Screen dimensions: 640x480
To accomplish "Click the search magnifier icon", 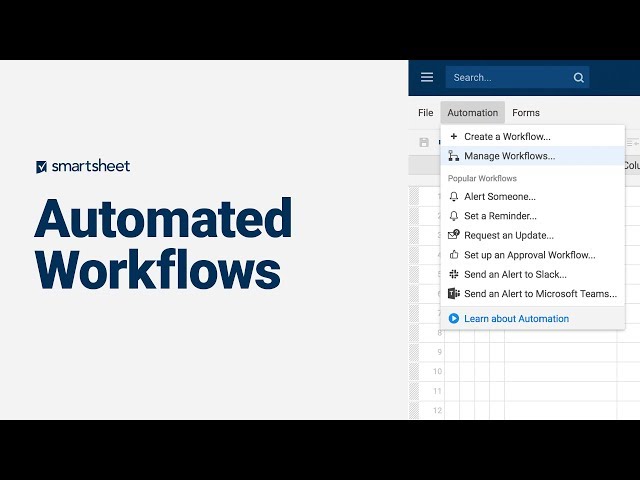I will pos(578,78).
